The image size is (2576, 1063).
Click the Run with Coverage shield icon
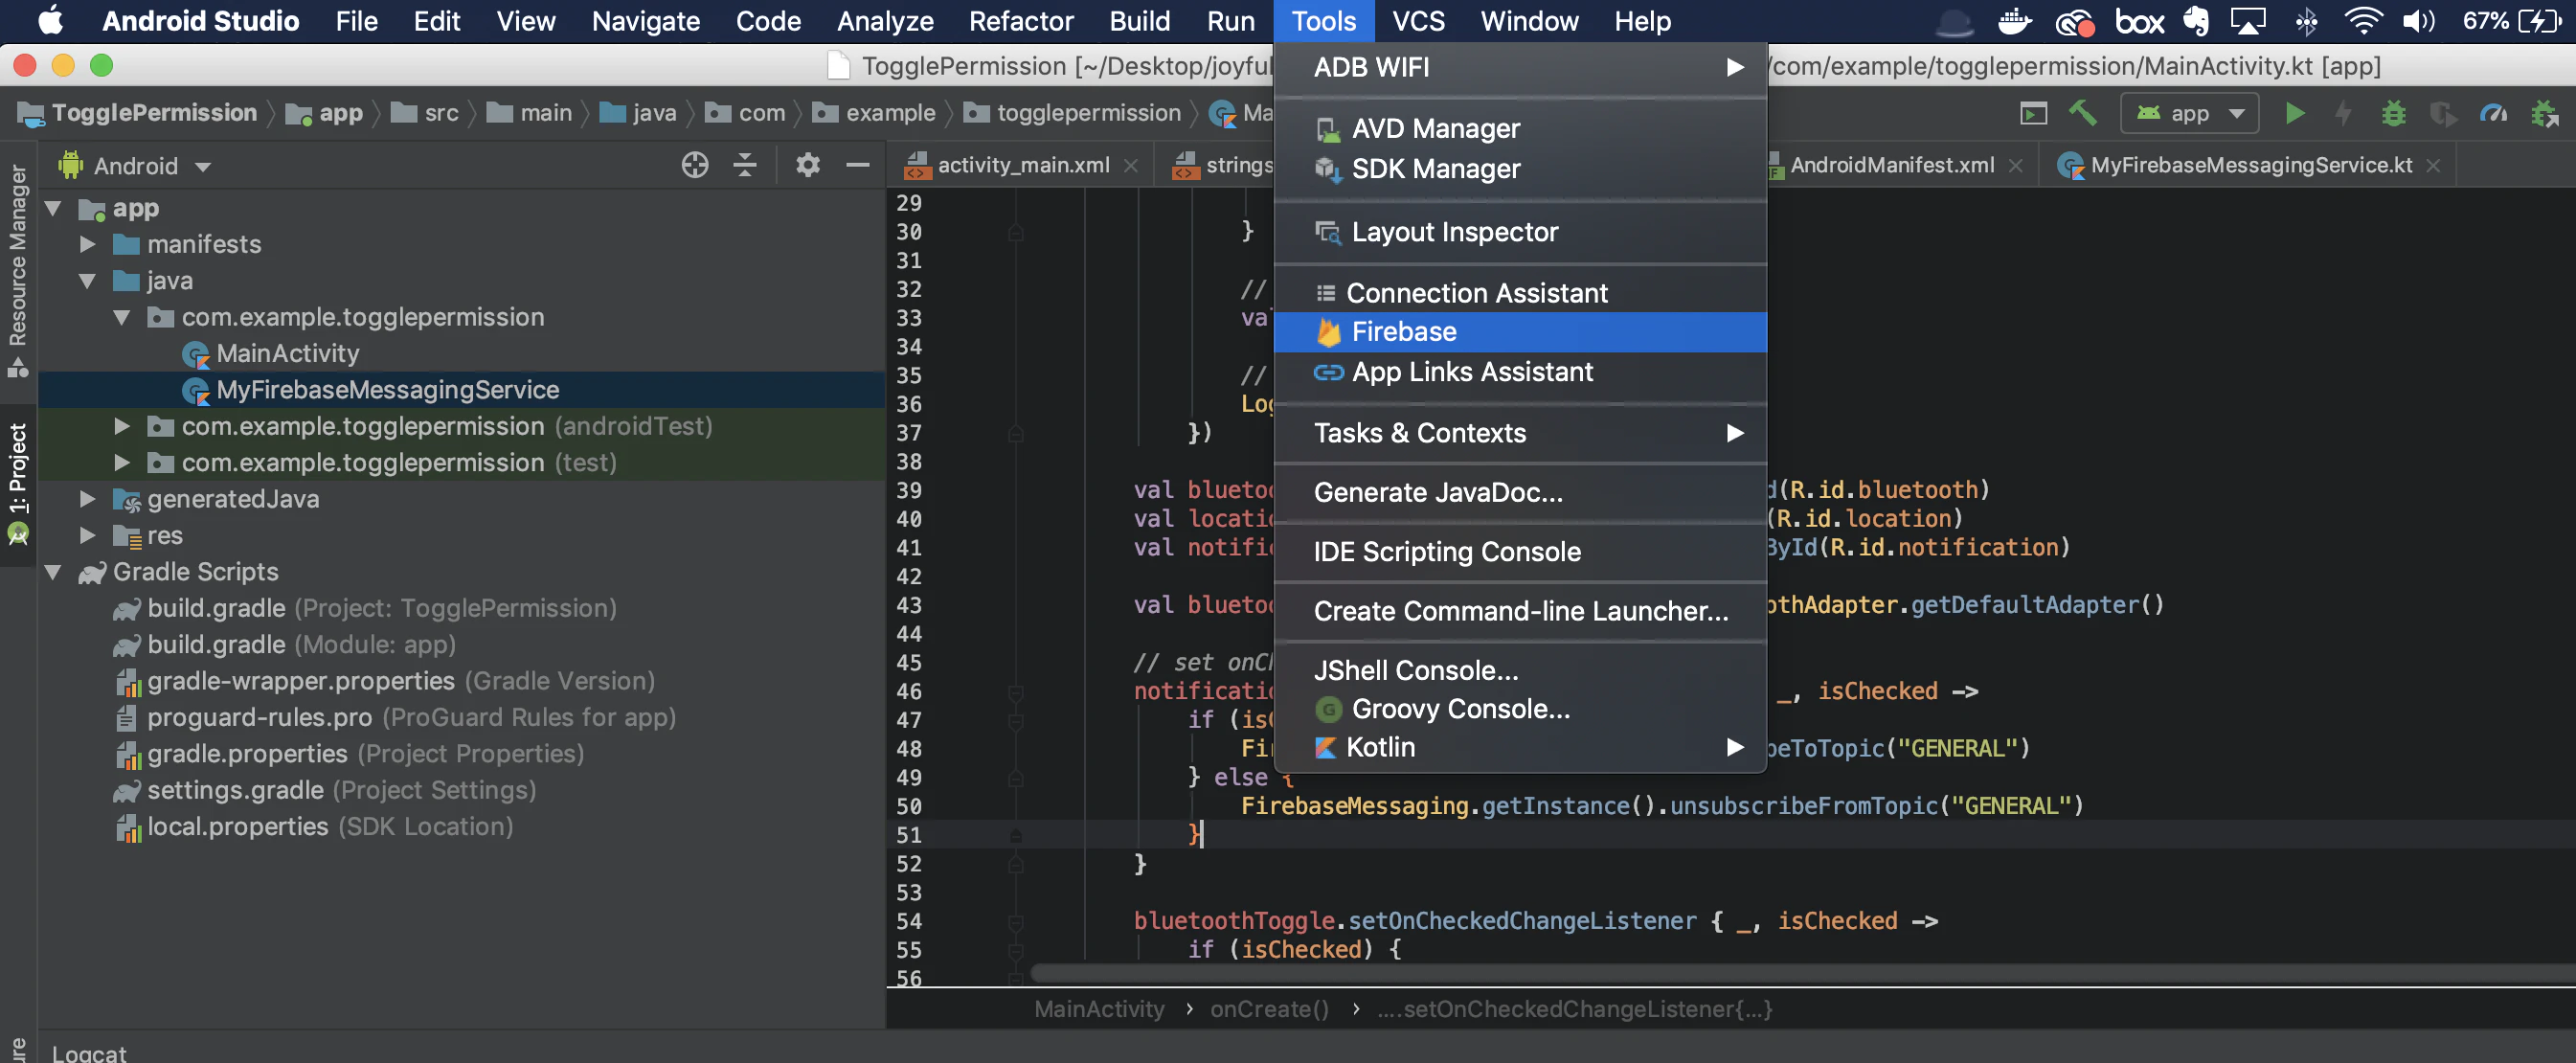tap(2443, 114)
